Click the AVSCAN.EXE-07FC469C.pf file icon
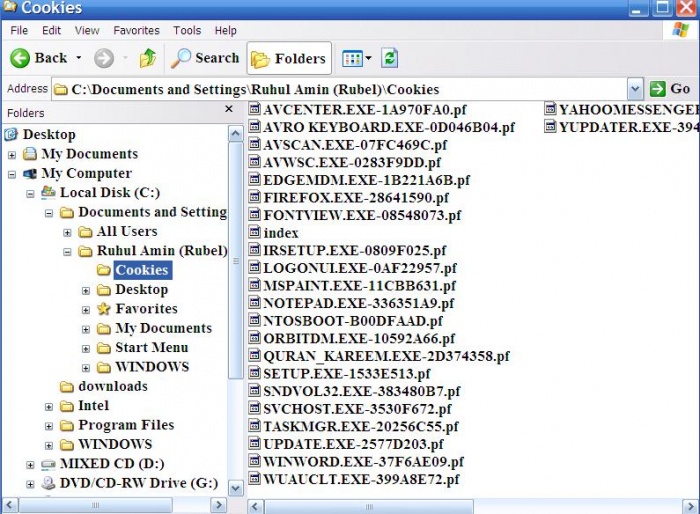The width and height of the screenshot is (700, 514). pyautogui.click(x=254, y=144)
